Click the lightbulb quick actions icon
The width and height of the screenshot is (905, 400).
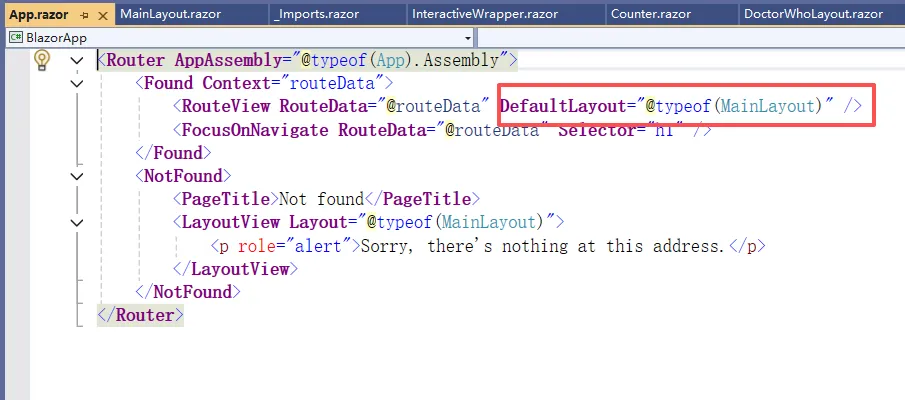[42, 60]
